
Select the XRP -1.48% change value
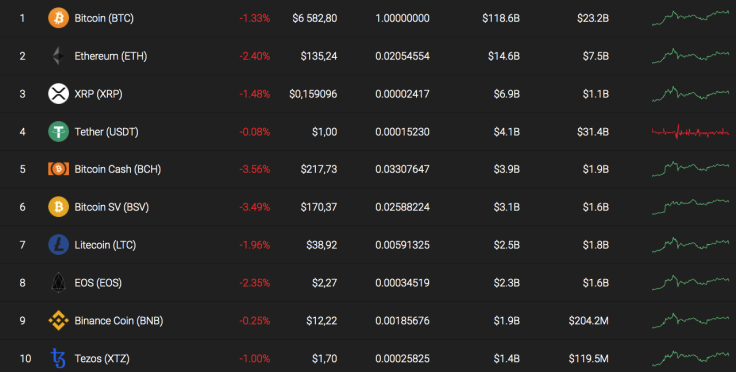tap(255, 94)
